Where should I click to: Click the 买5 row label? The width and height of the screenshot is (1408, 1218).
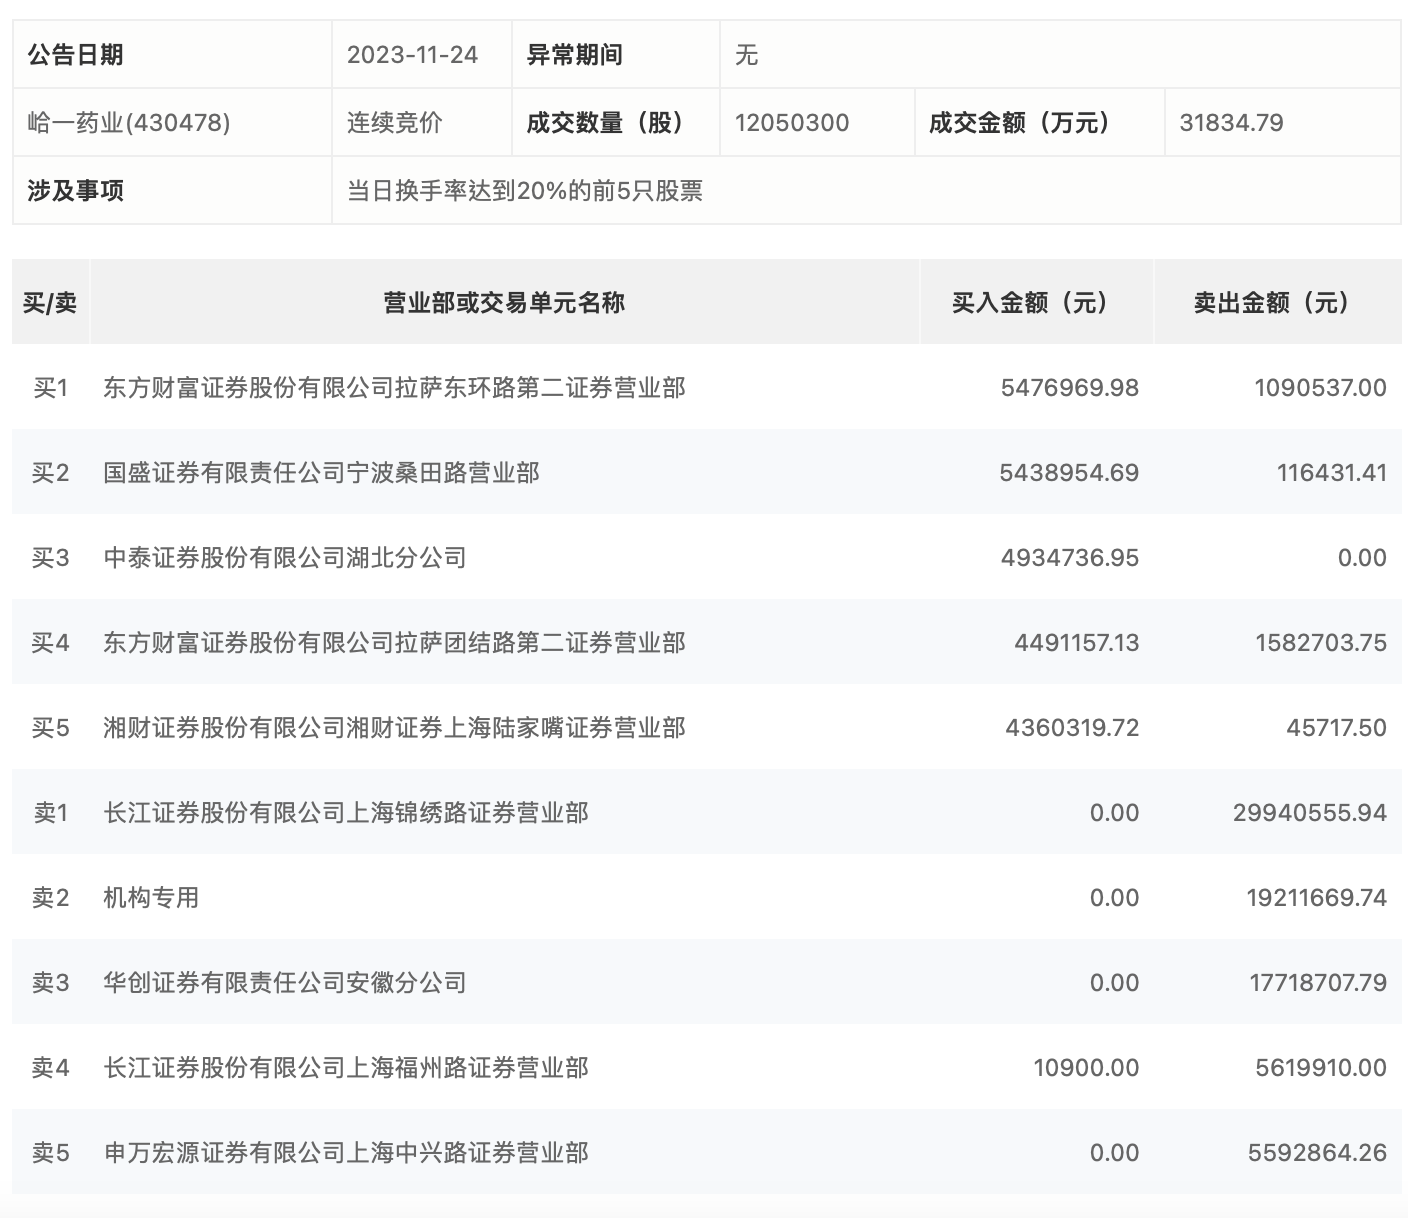point(50,728)
